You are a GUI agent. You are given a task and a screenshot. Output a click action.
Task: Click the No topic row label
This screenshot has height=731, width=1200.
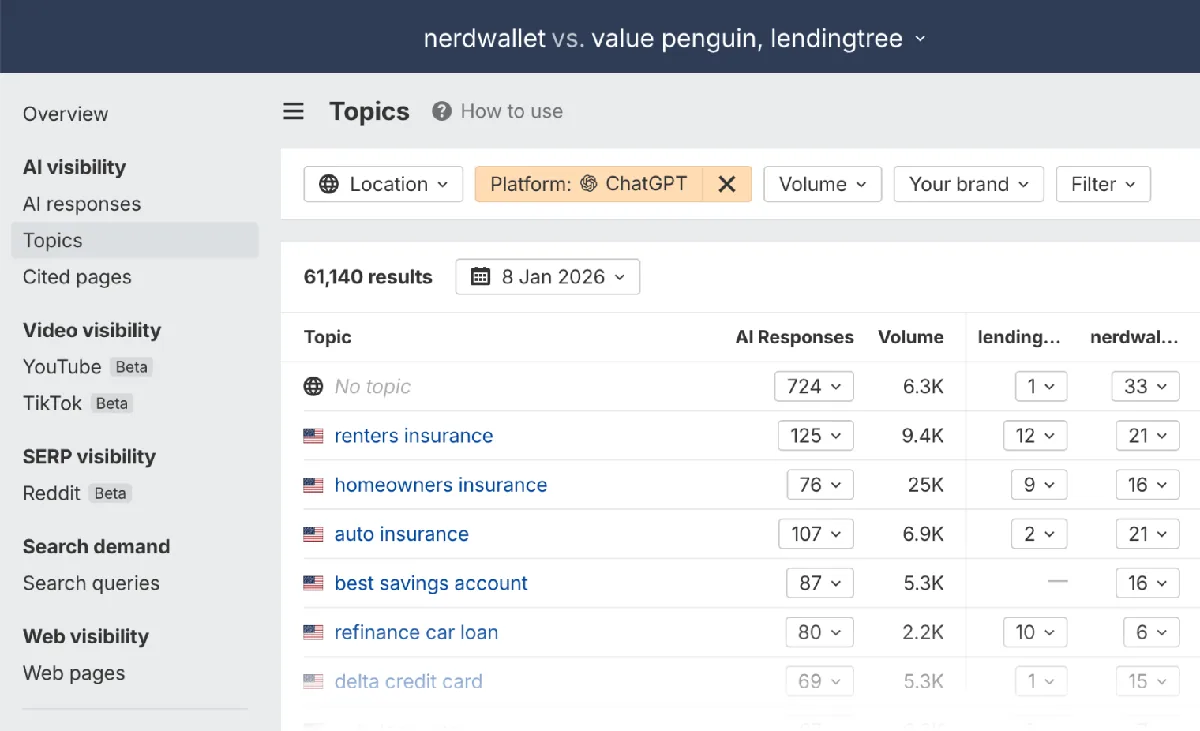click(x=373, y=386)
